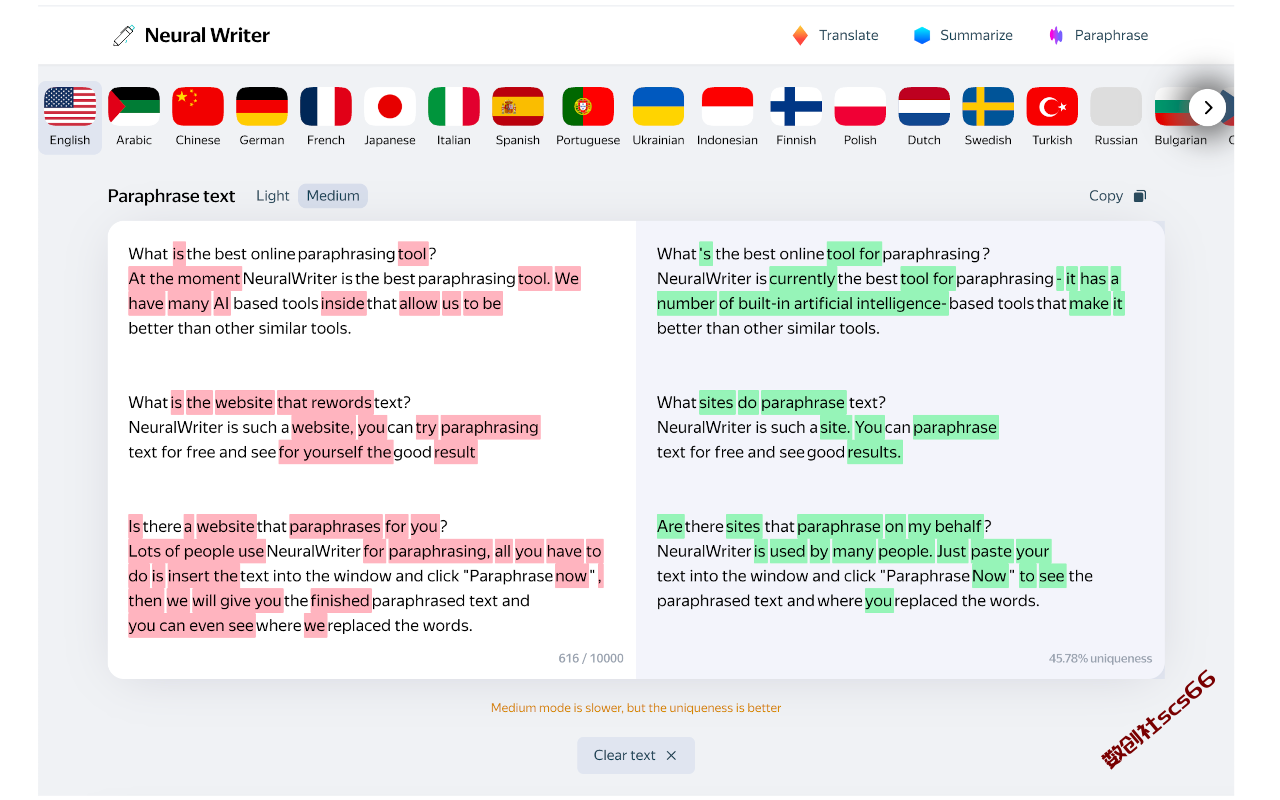The height and width of the screenshot is (800, 1280).
Task: Click the Neural Writer pencil logo icon
Action: click(x=124, y=36)
